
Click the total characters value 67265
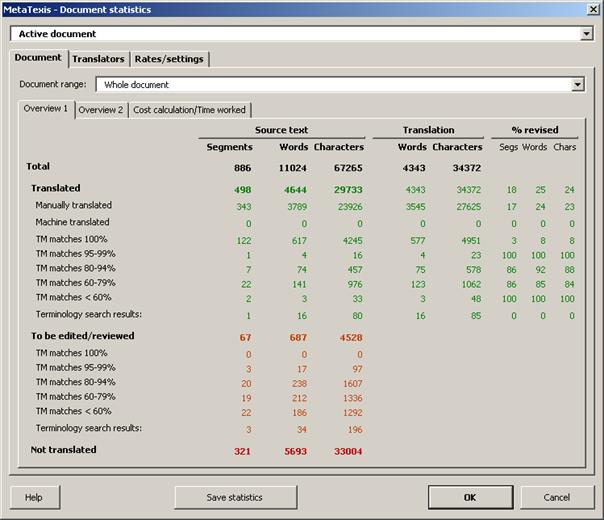click(348, 168)
